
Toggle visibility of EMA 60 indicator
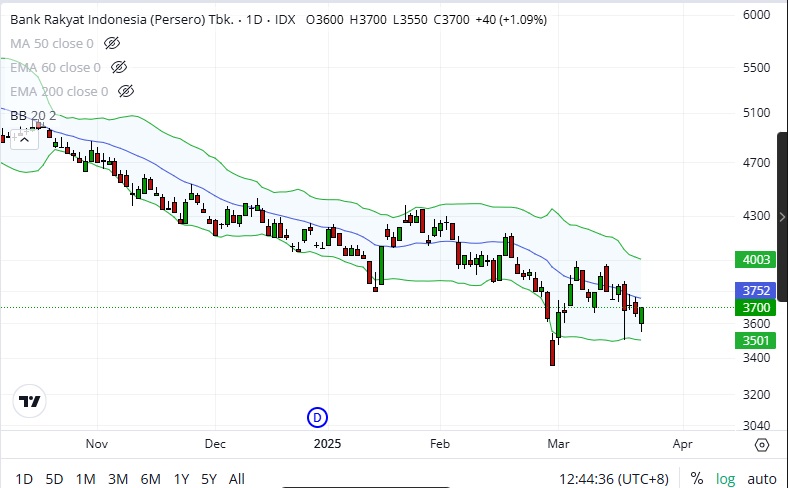(119, 67)
